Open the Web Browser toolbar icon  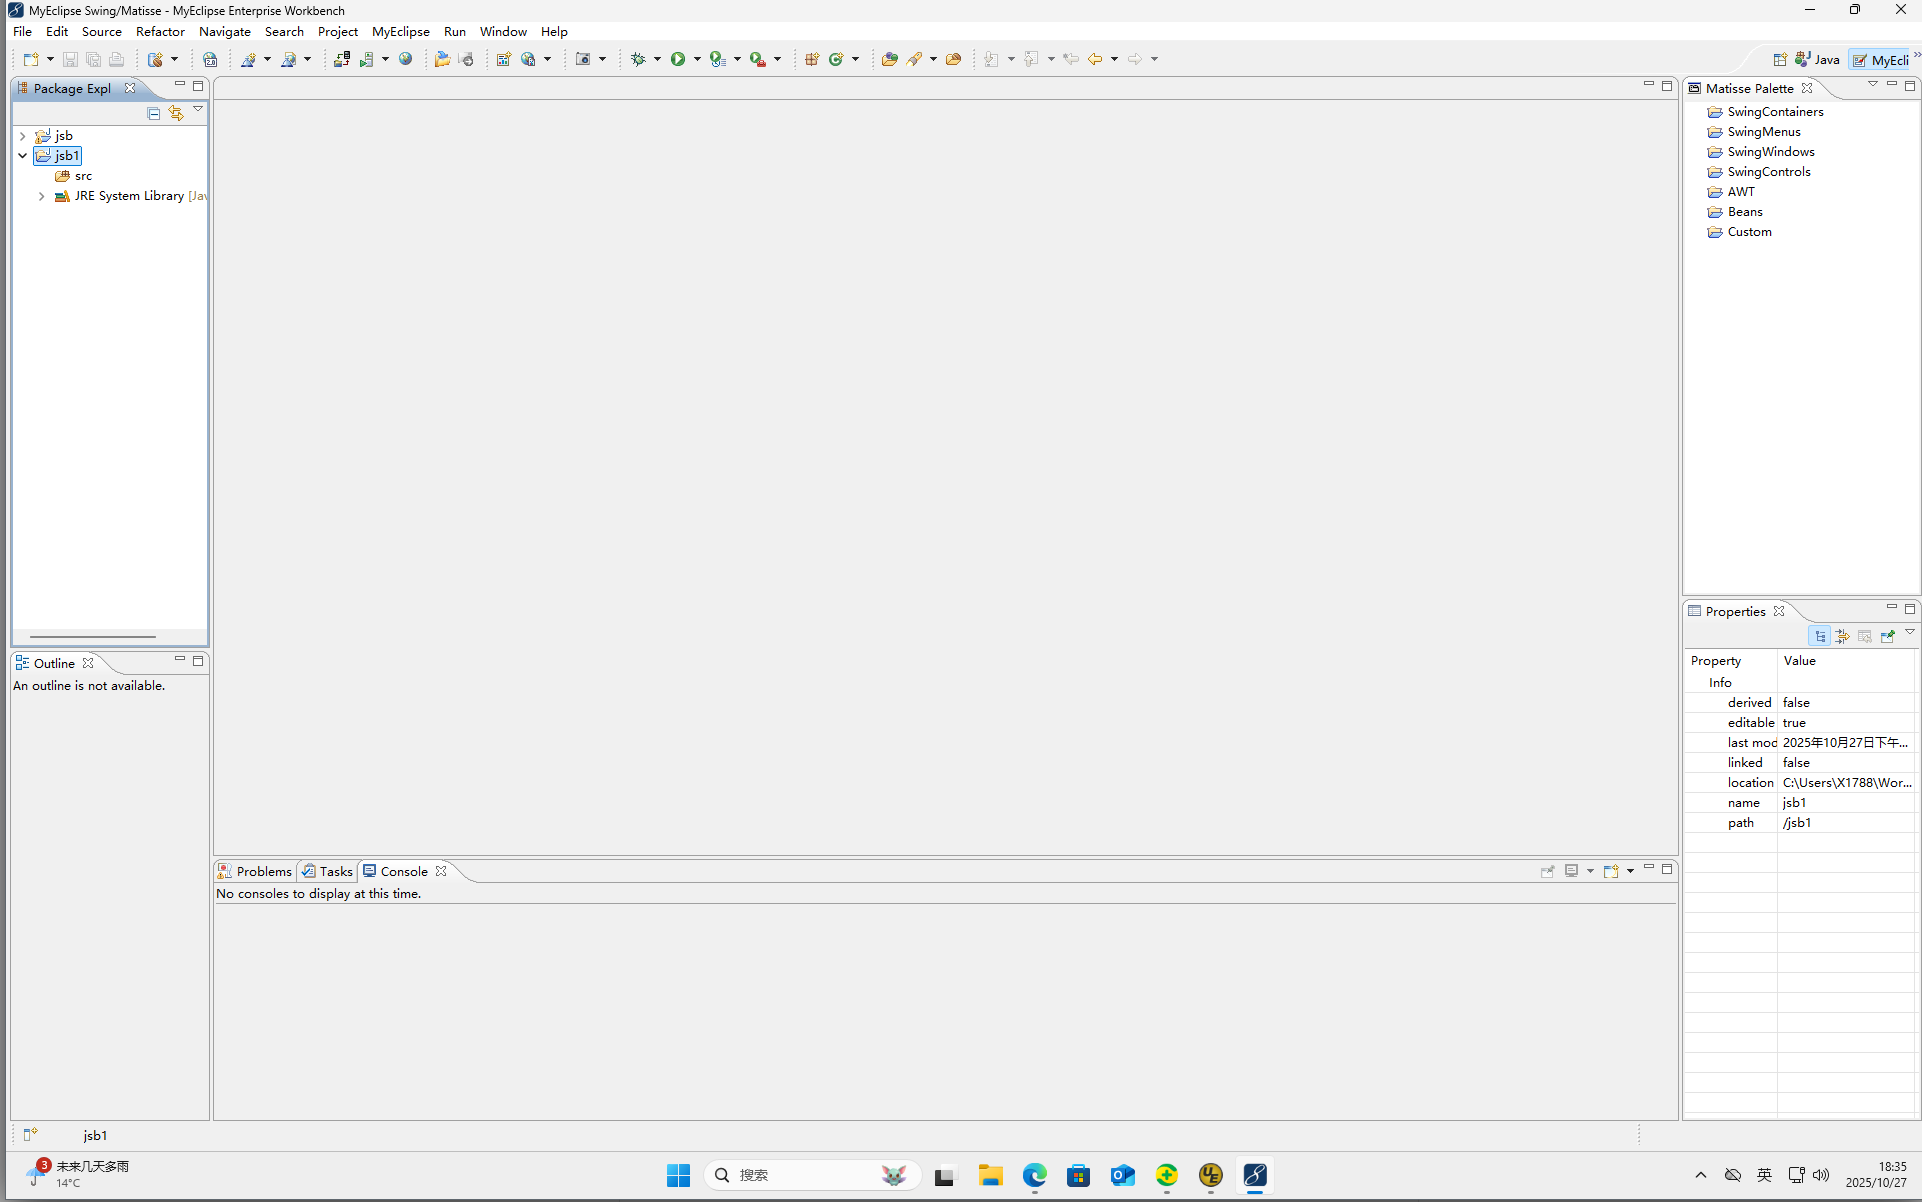point(406,59)
